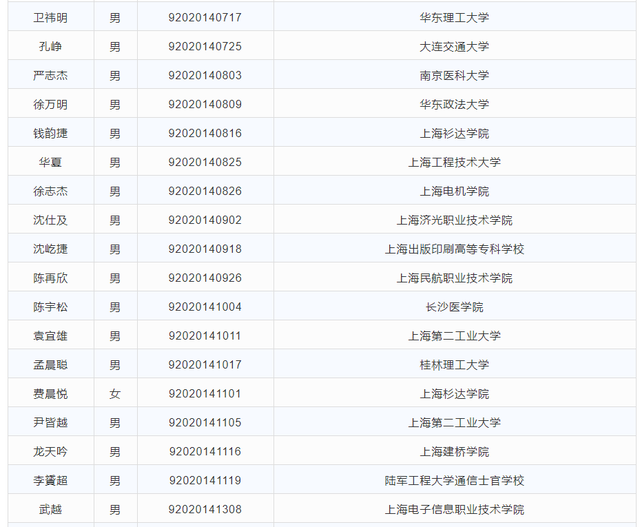Select the ID cell 92020140809
This screenshot has height=527, width=640.
coord(205,105)
